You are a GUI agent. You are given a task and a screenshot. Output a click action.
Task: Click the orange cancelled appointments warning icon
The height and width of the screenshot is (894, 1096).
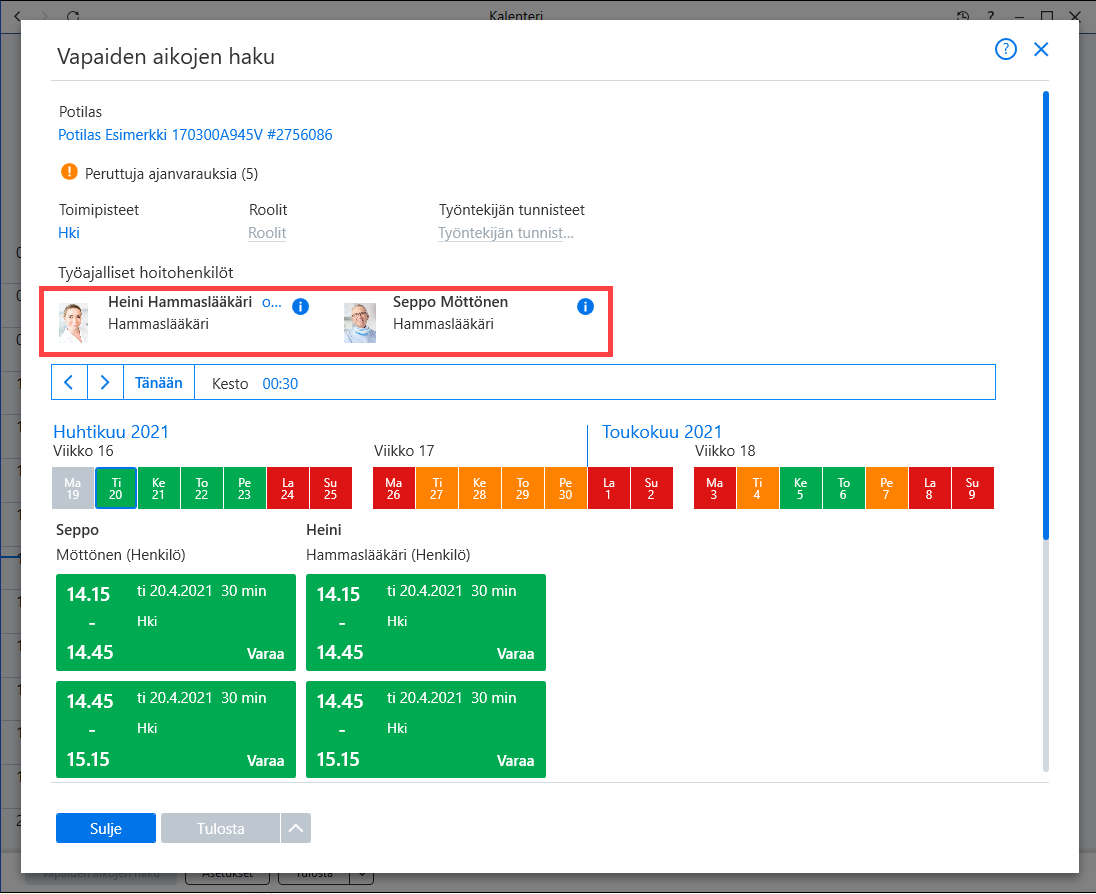[69, 172]
